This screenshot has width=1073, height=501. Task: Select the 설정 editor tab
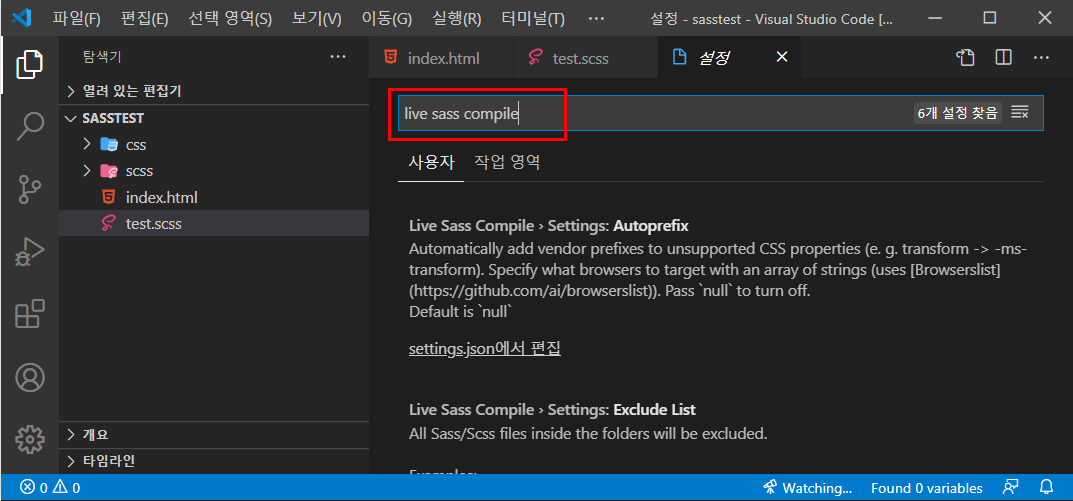[729, 57]
